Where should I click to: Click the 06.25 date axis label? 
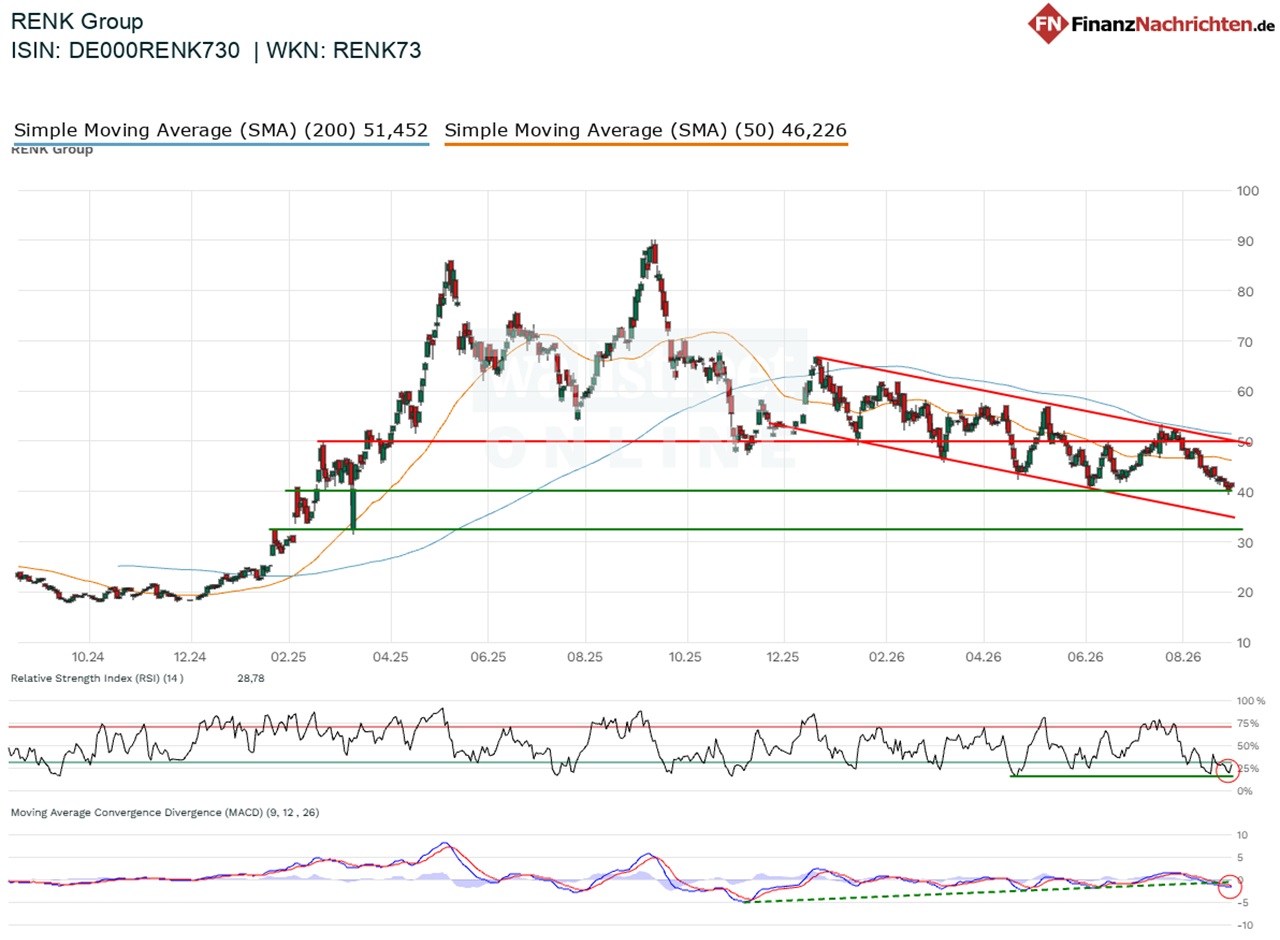click(x=486, y=657)
